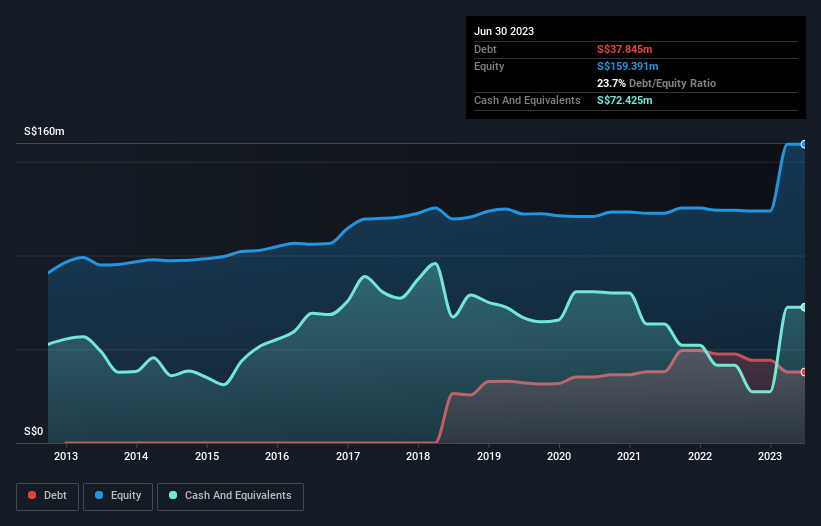Click the red dot in Debt legend
821x526 pixels.
pos(32,495)
